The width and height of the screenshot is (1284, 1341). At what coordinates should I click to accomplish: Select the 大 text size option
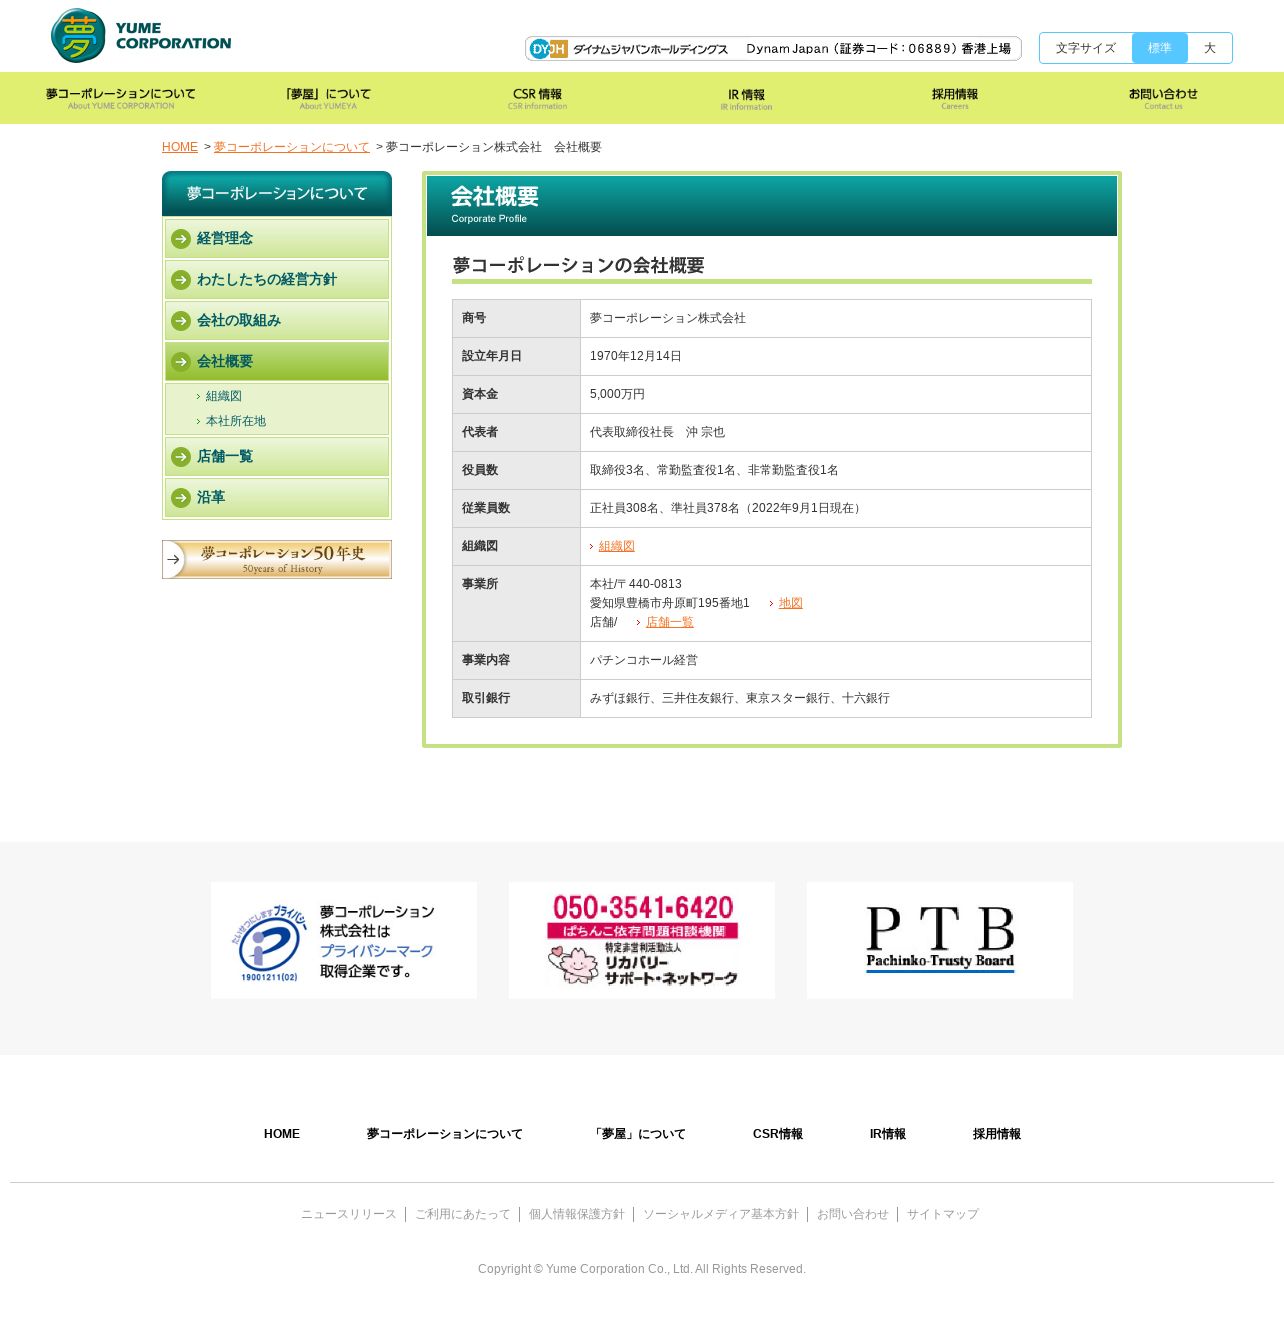pos(1210,48)
